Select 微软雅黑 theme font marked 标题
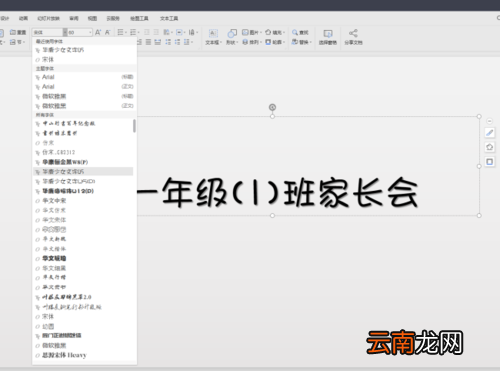 84,96
